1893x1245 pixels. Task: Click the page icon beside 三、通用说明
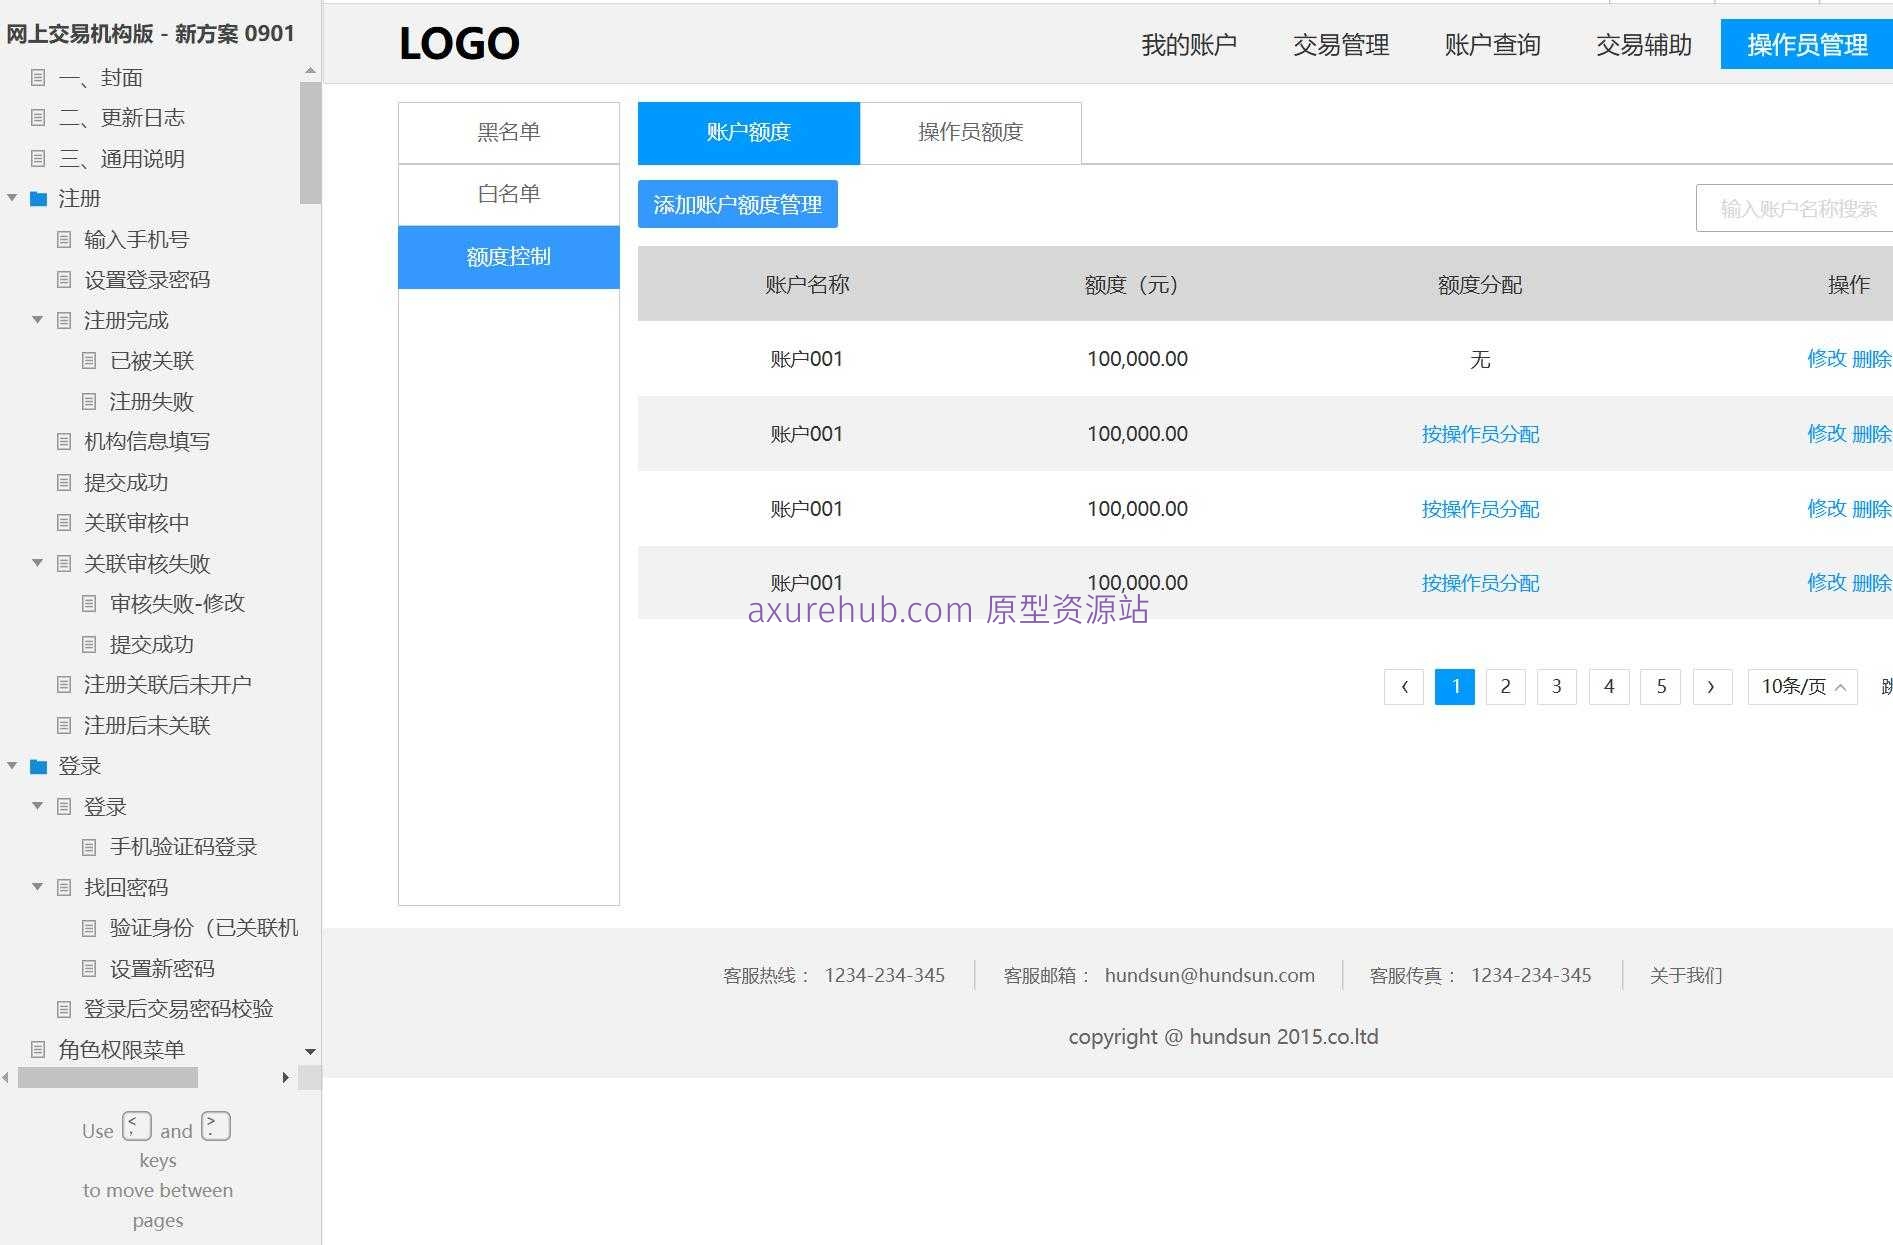(x=38, y=158)
